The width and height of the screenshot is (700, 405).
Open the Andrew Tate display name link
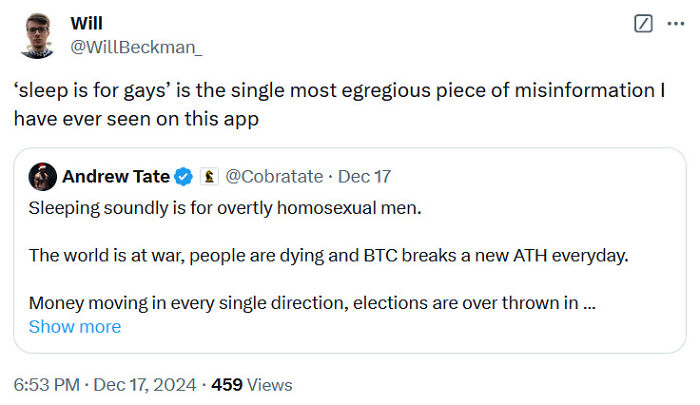(116, 177)
